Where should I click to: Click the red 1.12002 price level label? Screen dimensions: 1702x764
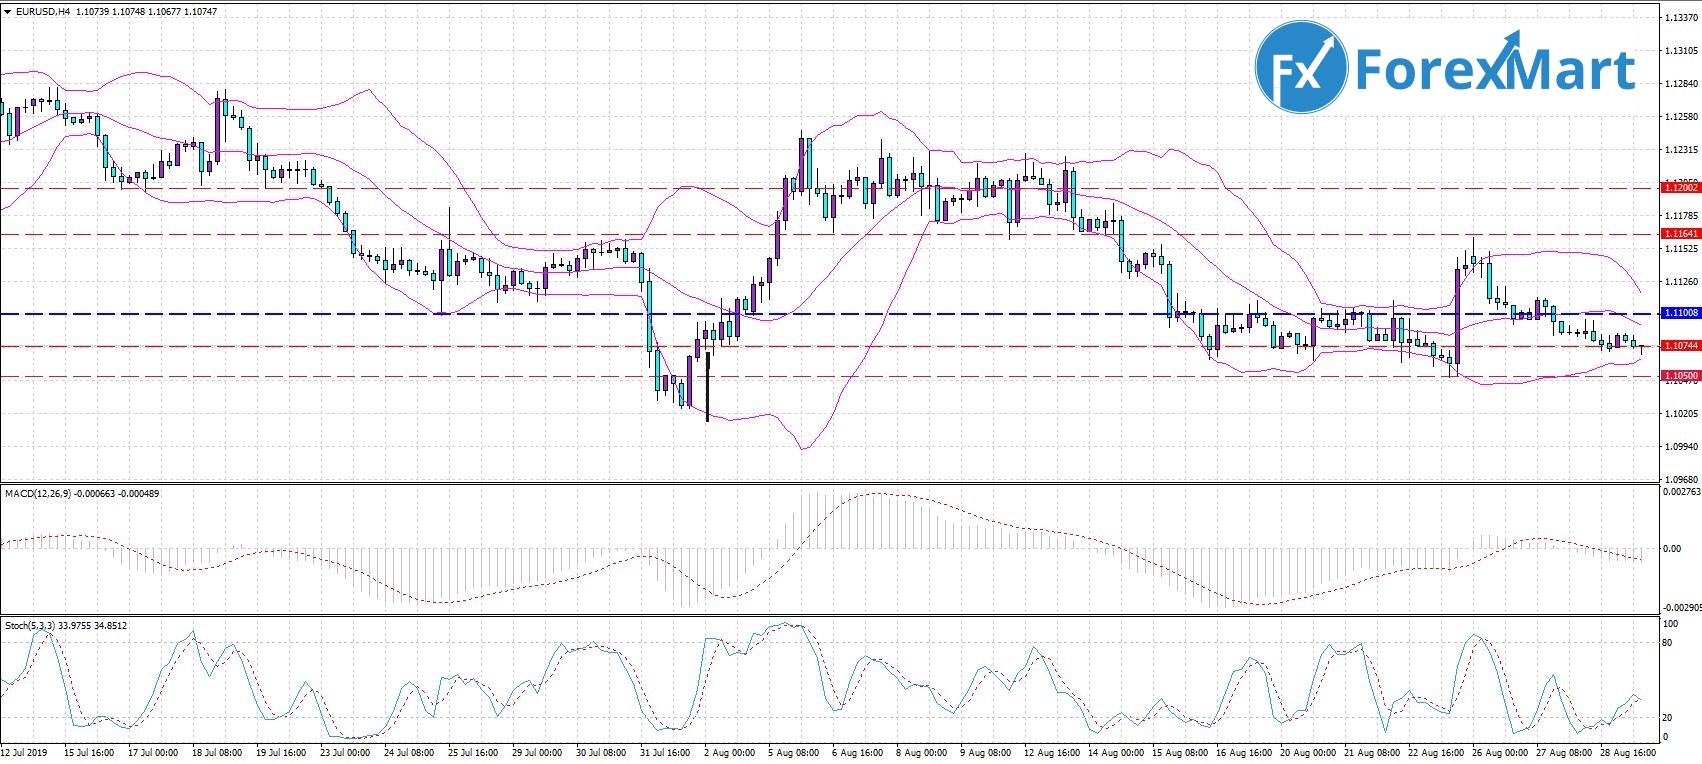pyautogui.click(x=1680, y=188)
